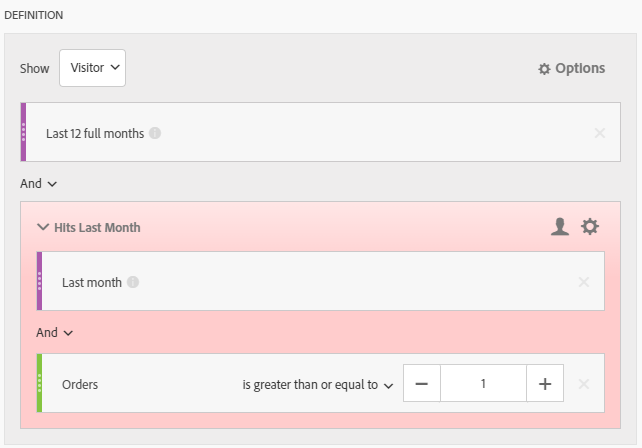Click the Orders value input field

483,384
